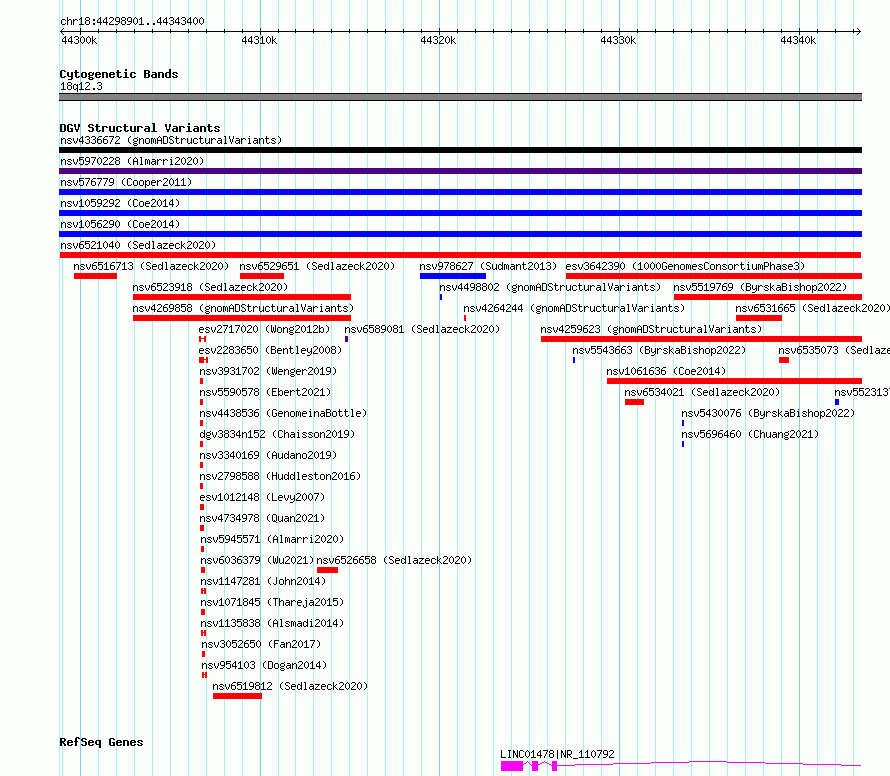
Task: Open nsv5590578 (Ebert2021) label
Action: [265, 392]
